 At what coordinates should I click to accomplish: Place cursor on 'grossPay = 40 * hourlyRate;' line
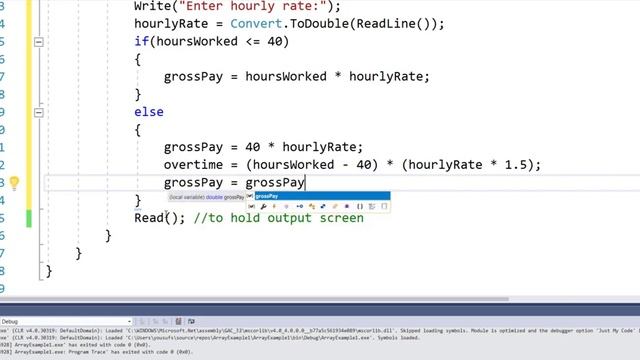pyautogui.click(x=263, y=147)
